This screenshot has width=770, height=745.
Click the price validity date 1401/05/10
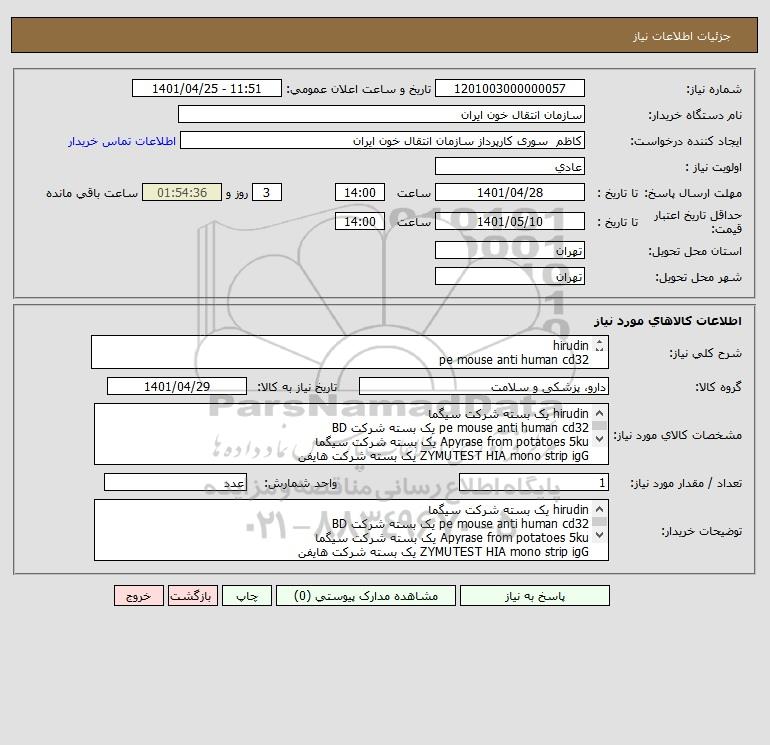(510, 221)
